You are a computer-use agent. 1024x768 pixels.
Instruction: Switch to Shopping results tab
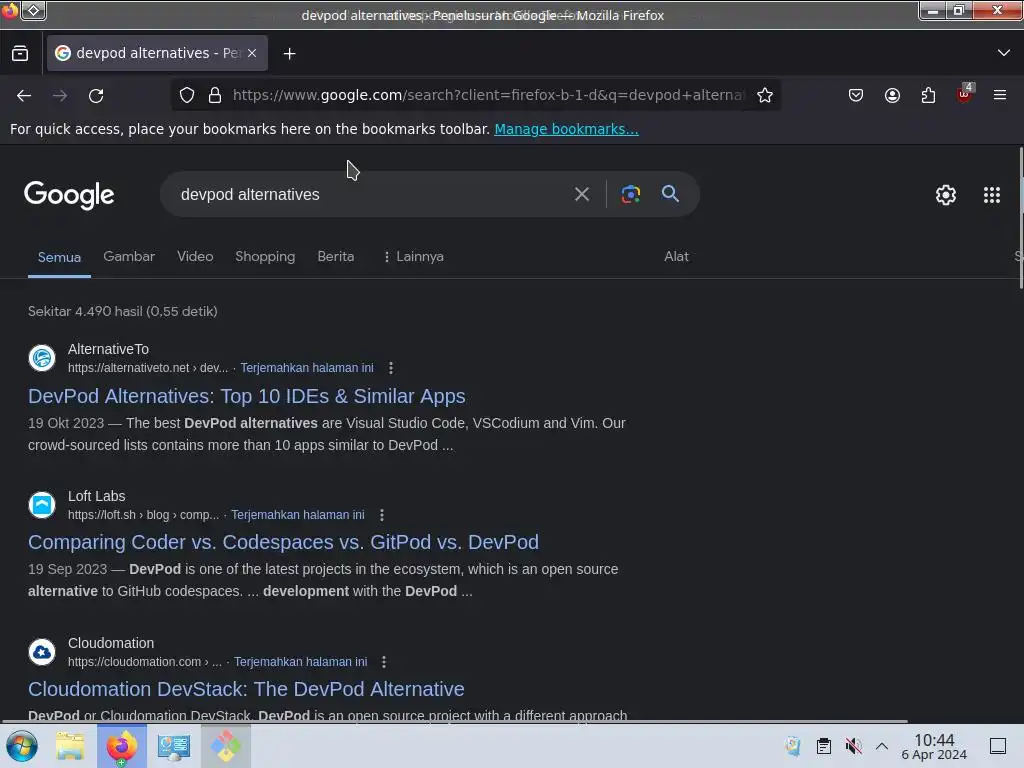click(265, 257)
